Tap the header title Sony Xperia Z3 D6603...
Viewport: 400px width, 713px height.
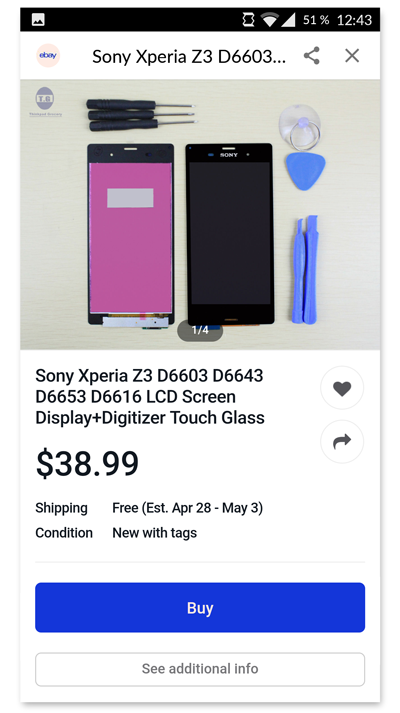tap(189, 57)
